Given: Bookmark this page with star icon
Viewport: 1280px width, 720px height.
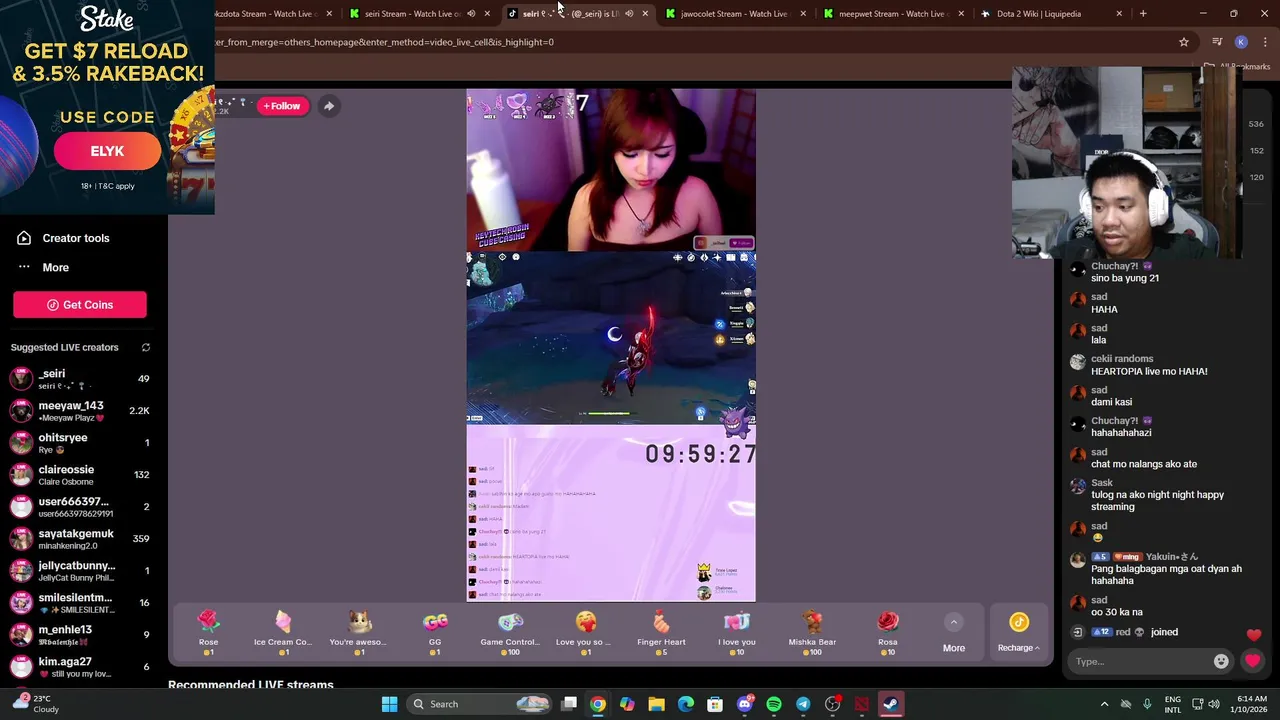Looking at the screenshot, I should [x=1184, y=42].
